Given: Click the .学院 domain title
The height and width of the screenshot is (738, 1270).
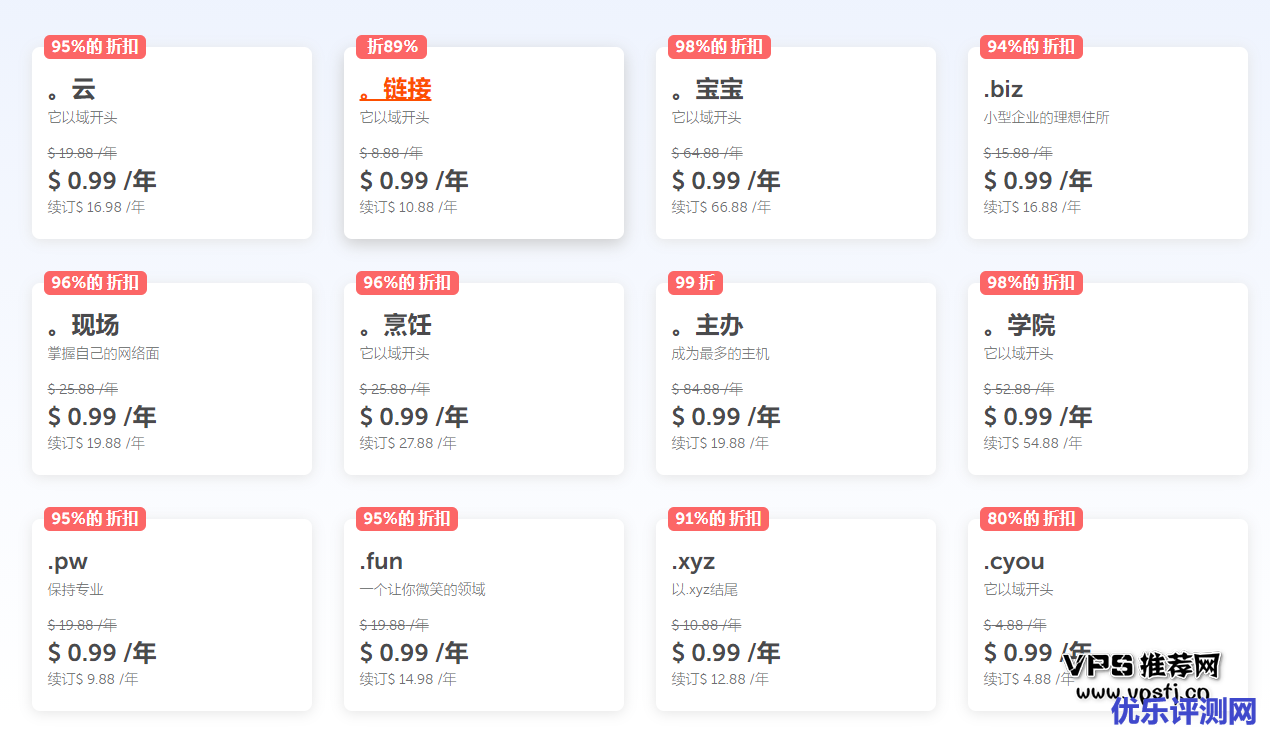Looking at the screenshot, I should [x=1019, y=326].
